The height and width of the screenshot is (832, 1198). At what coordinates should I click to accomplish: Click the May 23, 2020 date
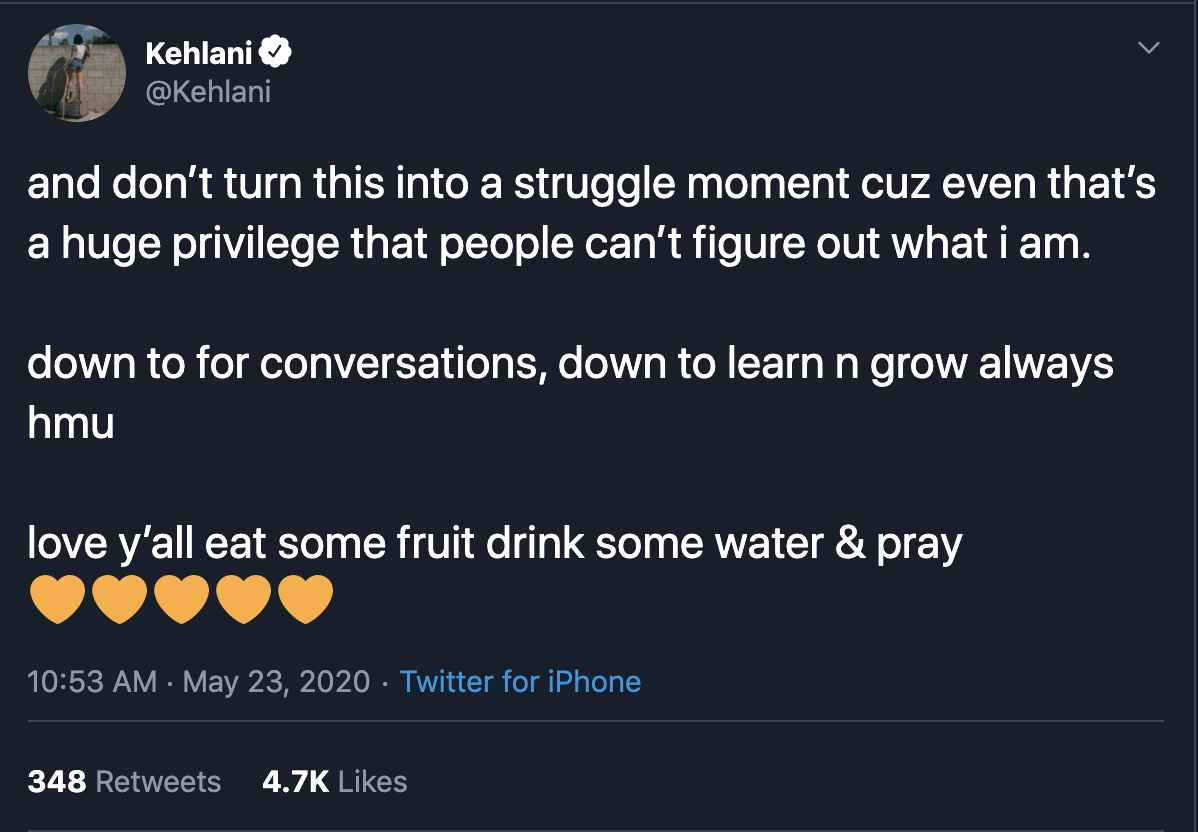[x=276, y=681]
